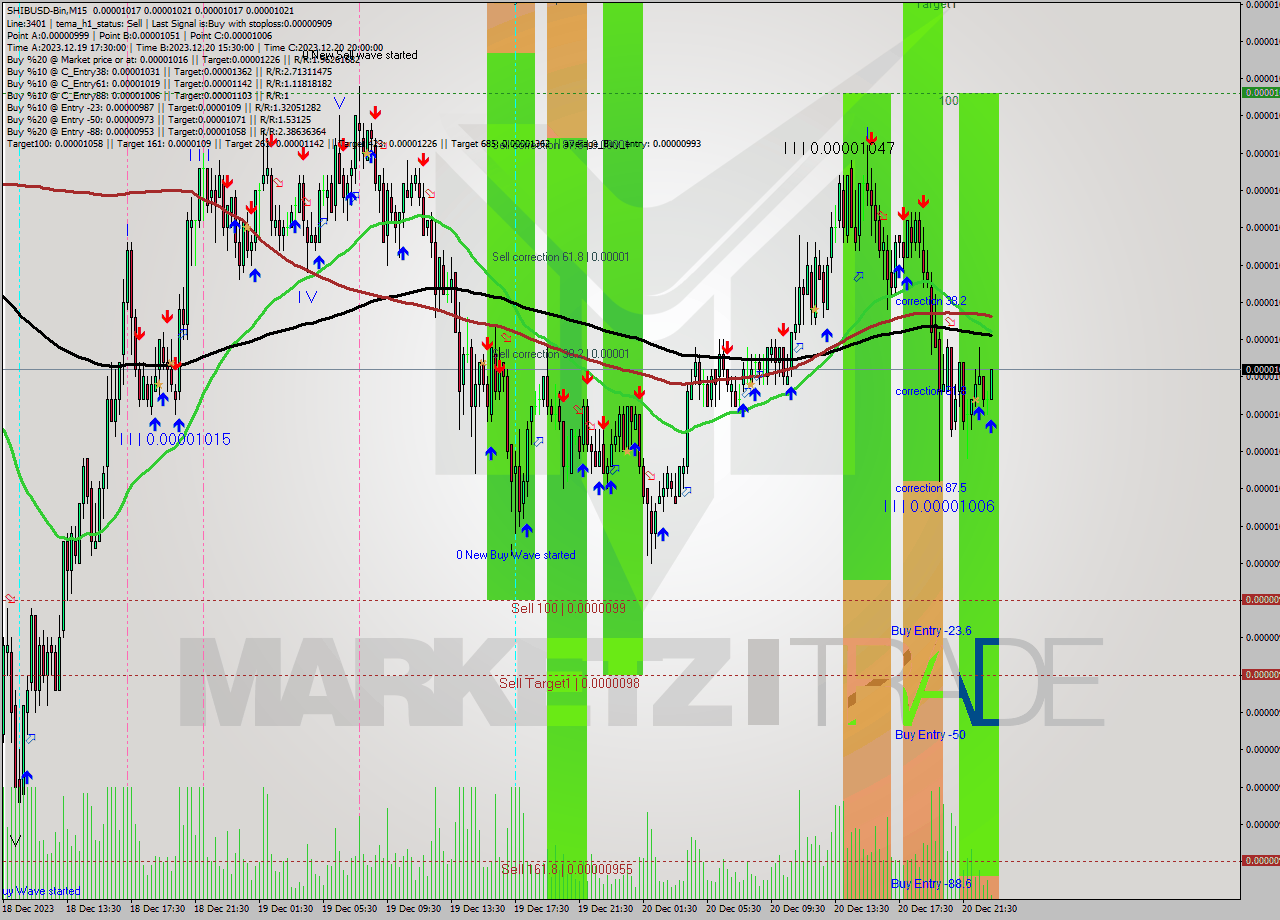This screenshot has height=920, width=1280.
Task: Click the '19 Dec 13:30' time axis label
Action: (x=479, y=909)
